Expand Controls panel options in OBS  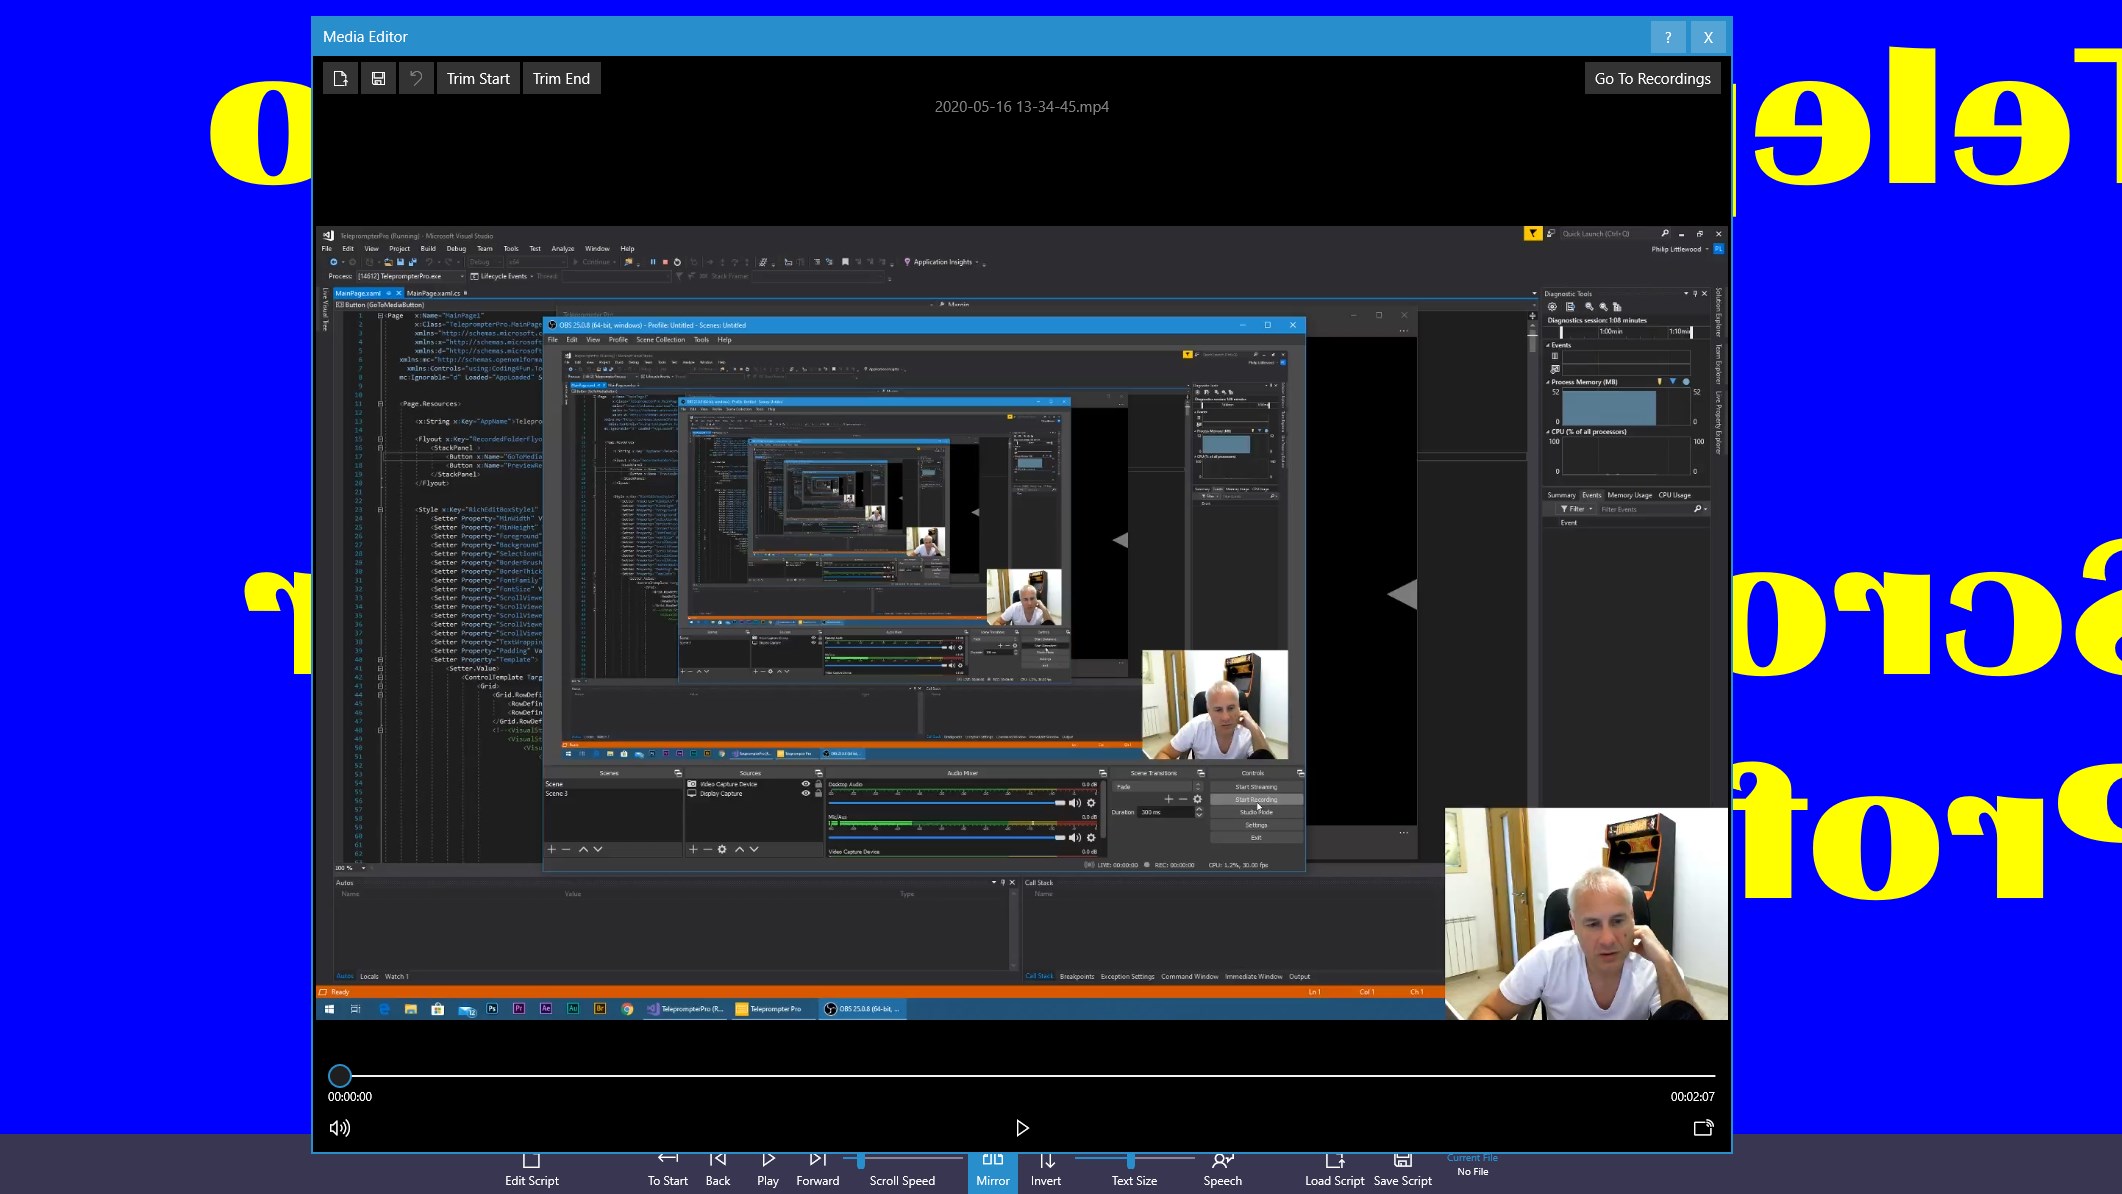click(x=1299, y=773)
